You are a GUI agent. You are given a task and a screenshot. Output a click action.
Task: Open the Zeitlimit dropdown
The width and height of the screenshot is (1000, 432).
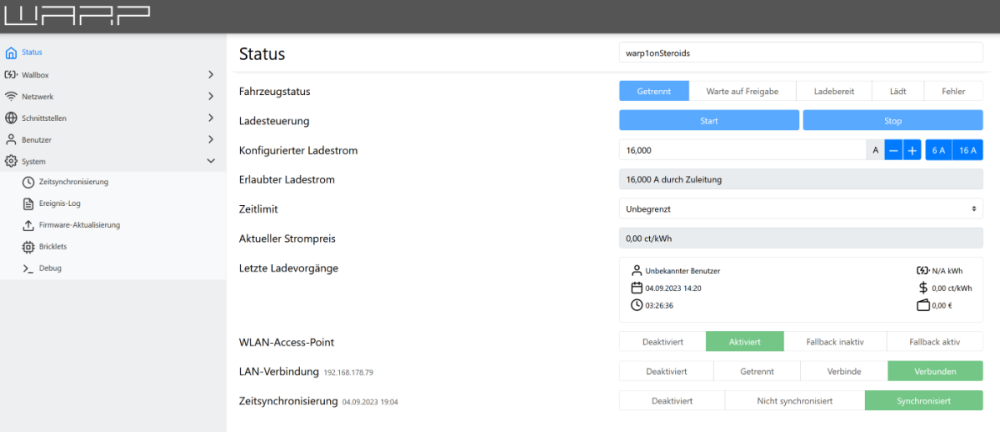pos(800,208)
